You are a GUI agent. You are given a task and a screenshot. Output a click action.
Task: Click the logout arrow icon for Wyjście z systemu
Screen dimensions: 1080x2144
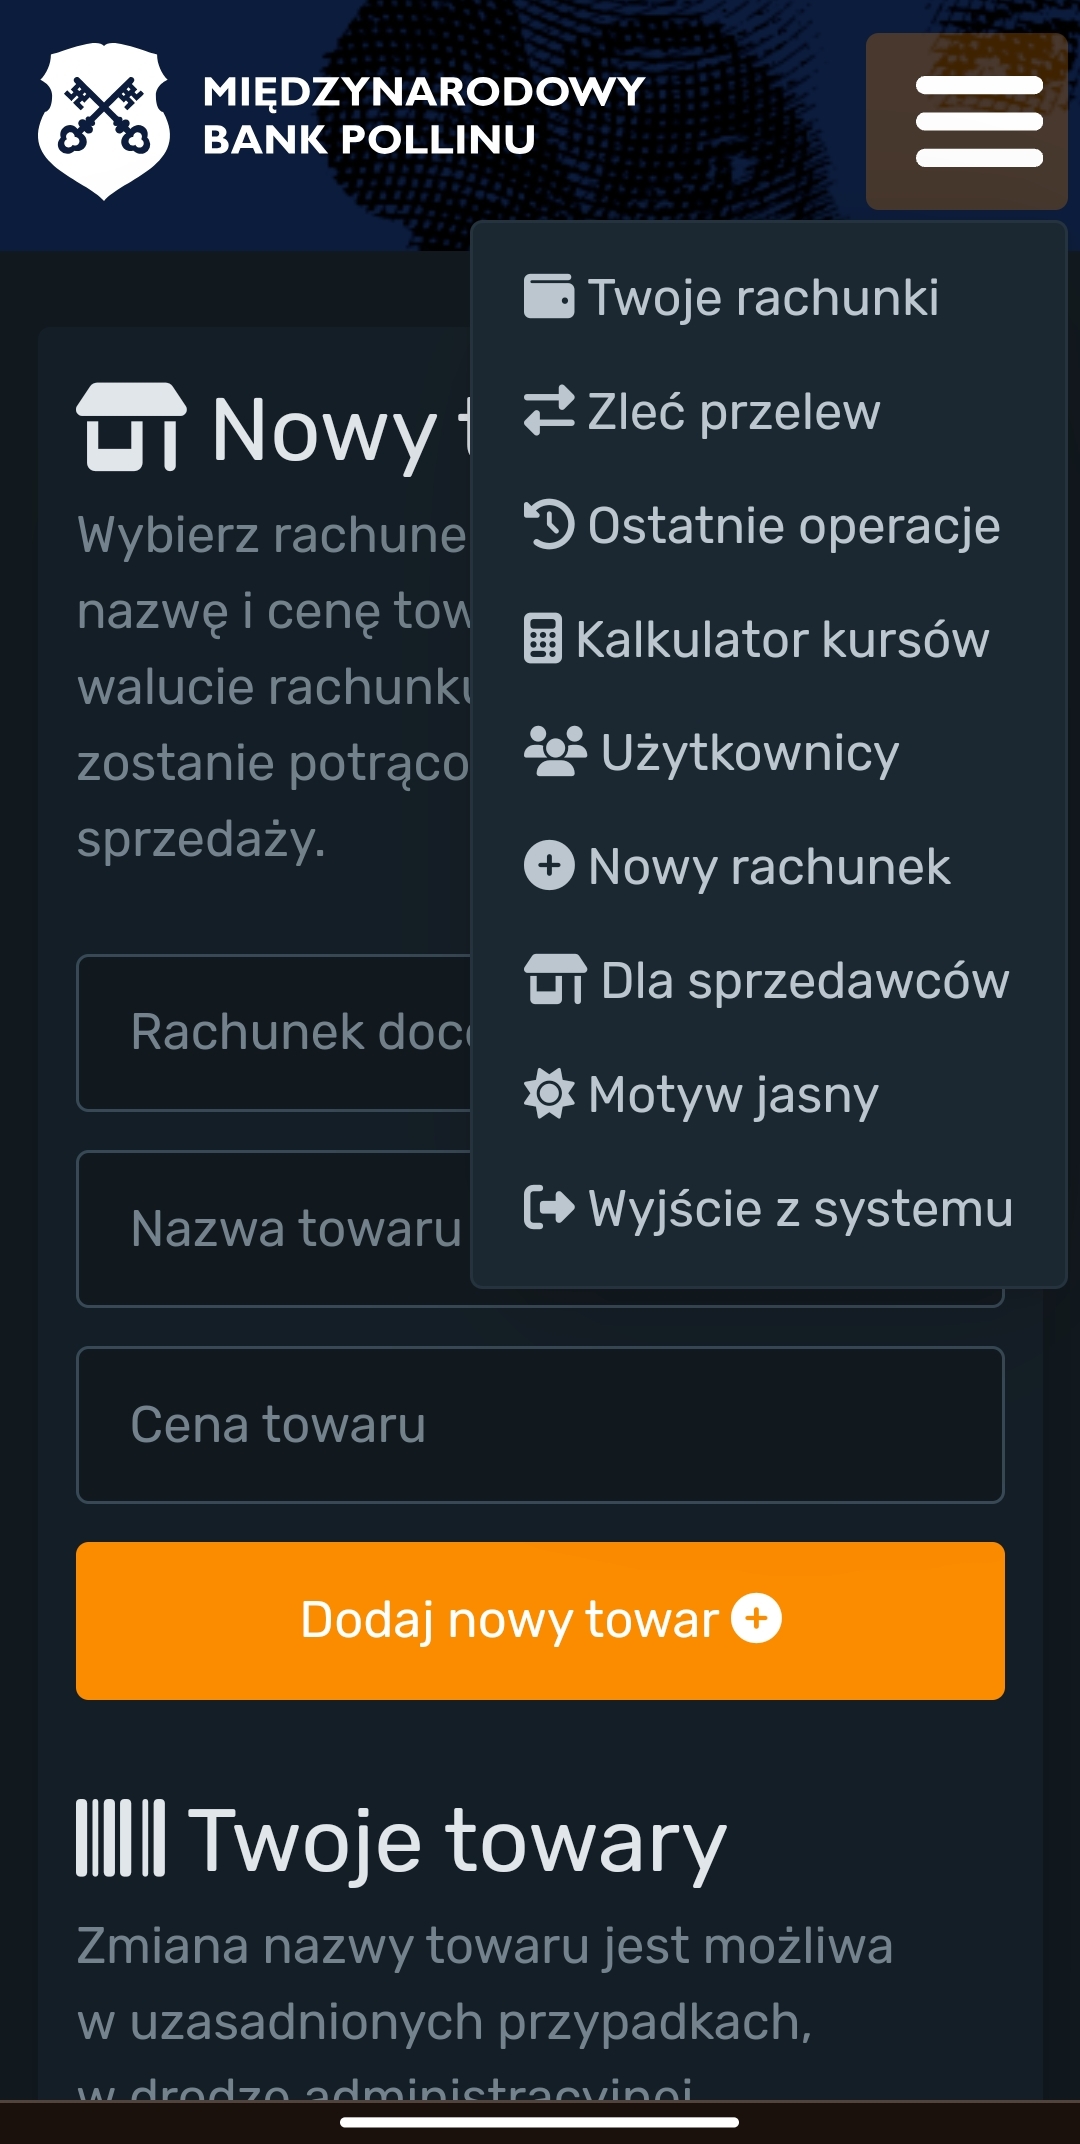549,1208
